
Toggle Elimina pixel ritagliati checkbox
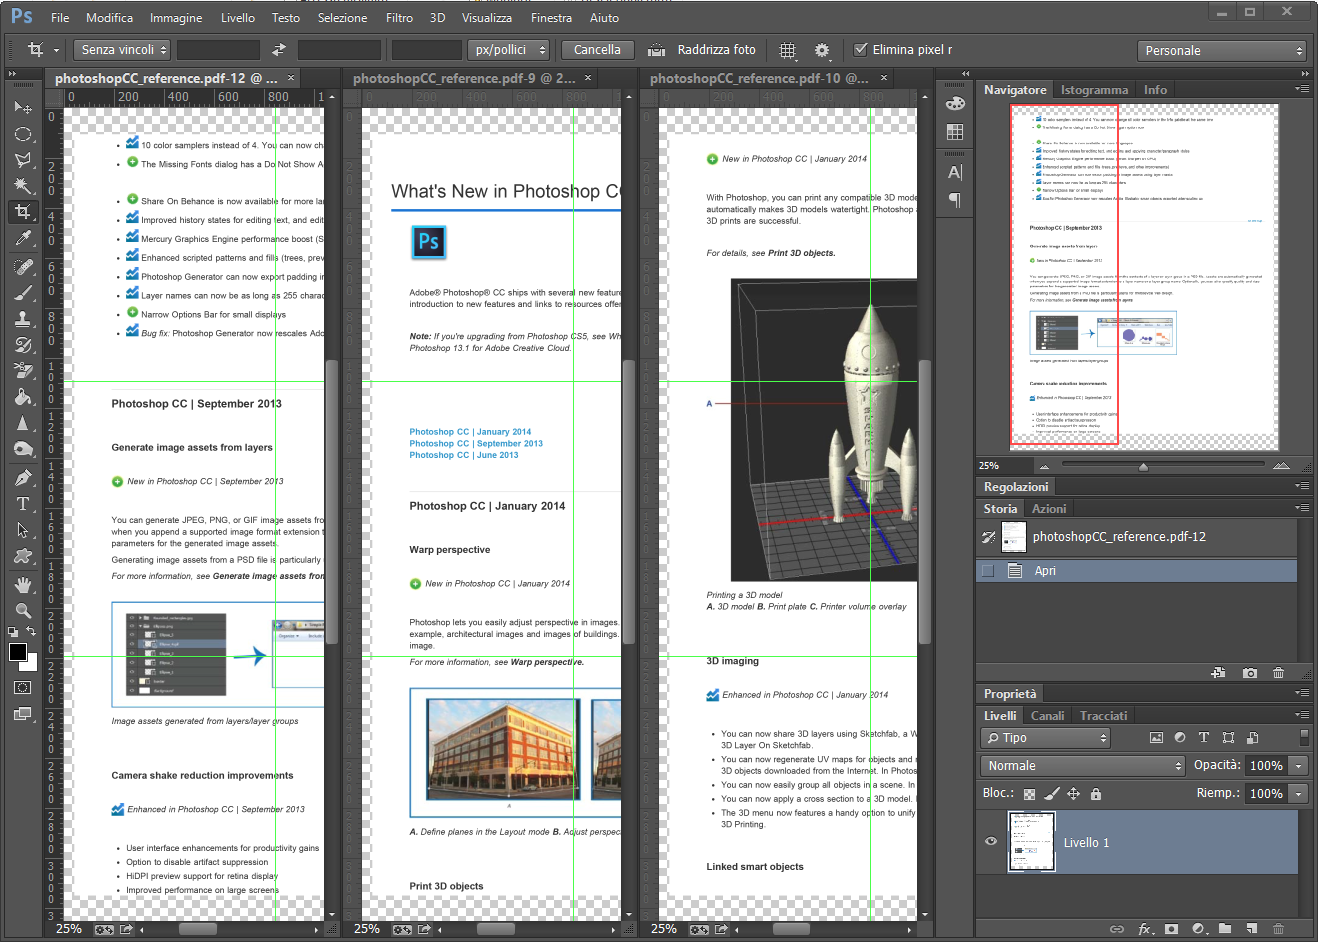pyautogui.click(x=860, y=49)
